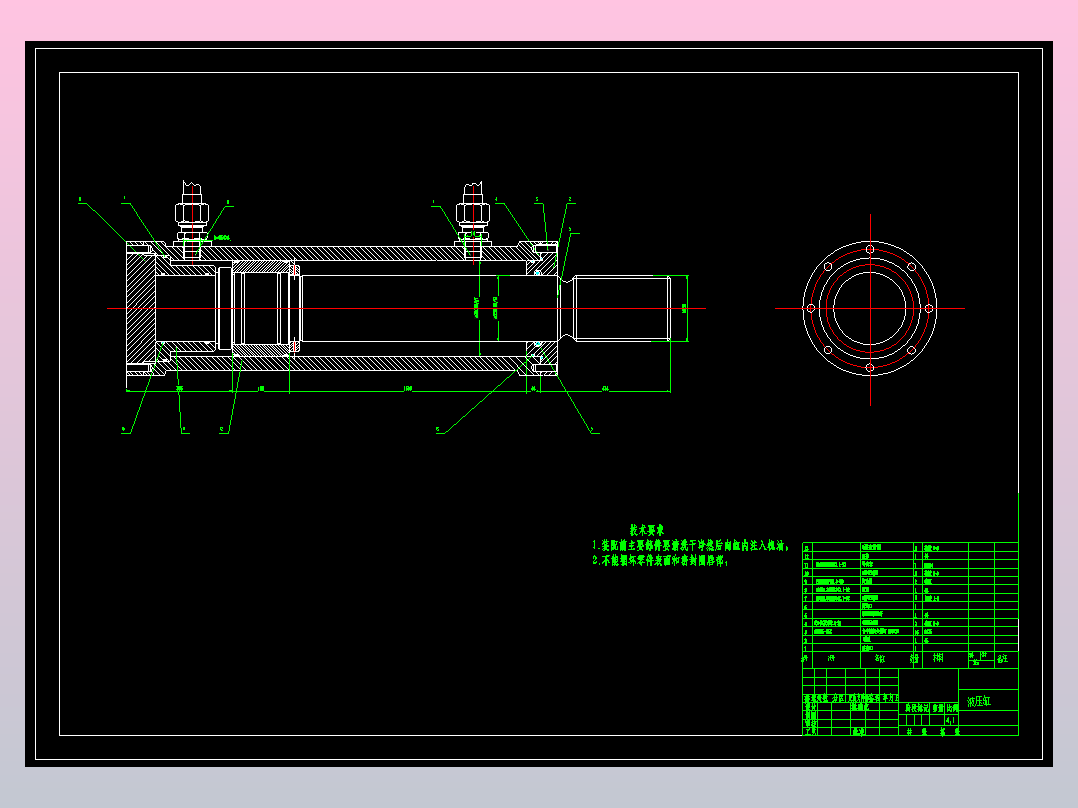This screenshot has width=1078, height=808.
Task: Pick the lower-left bolt hole on flange view
Action: point(828,350)
